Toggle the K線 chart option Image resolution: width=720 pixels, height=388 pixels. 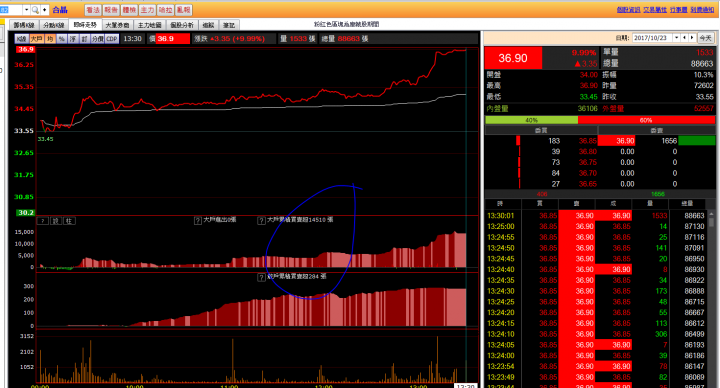[x=22, y=39]
